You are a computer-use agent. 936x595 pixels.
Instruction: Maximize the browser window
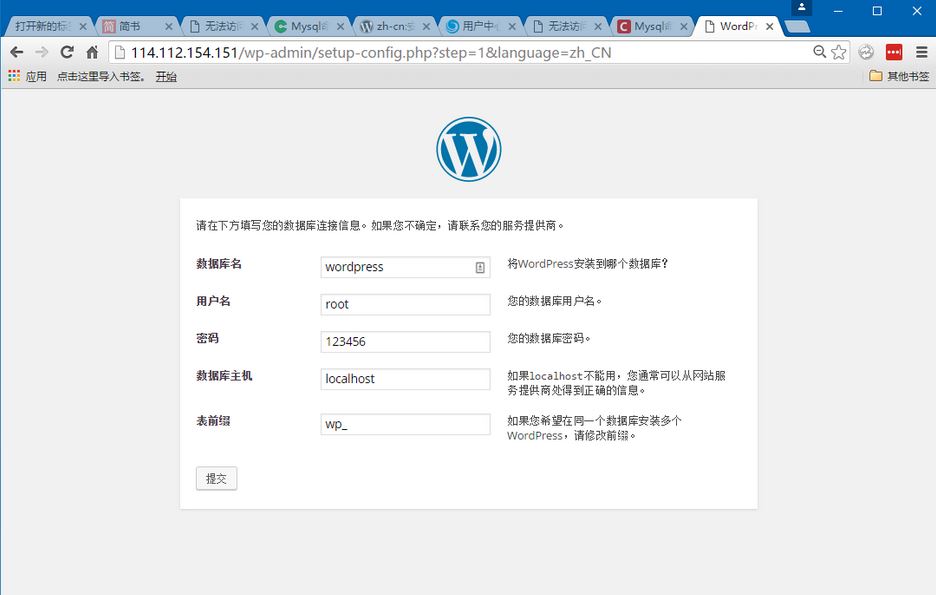click(x=877, y=11)
